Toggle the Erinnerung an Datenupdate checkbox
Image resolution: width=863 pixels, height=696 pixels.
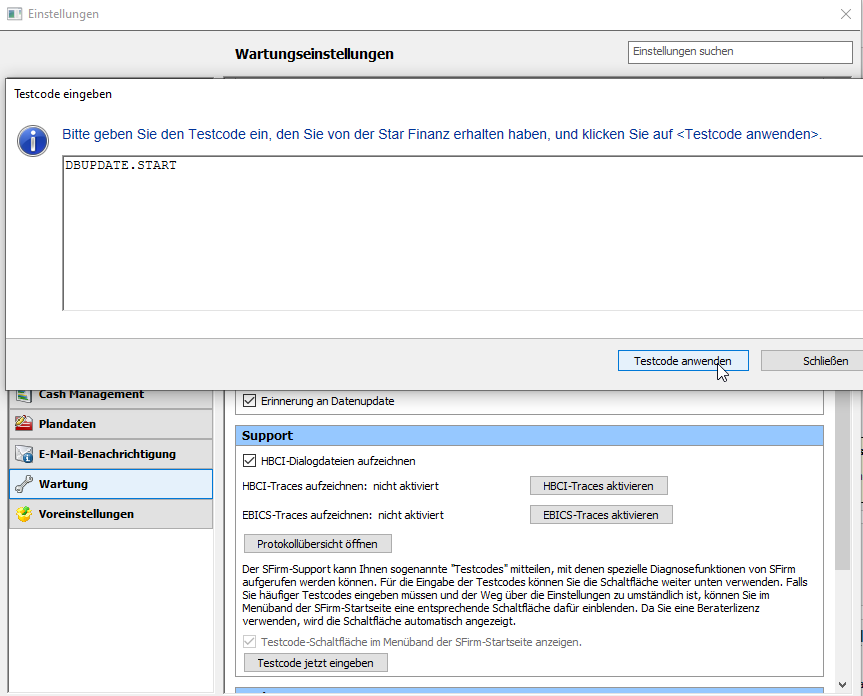pyautogui.click(x=250, y=401)
